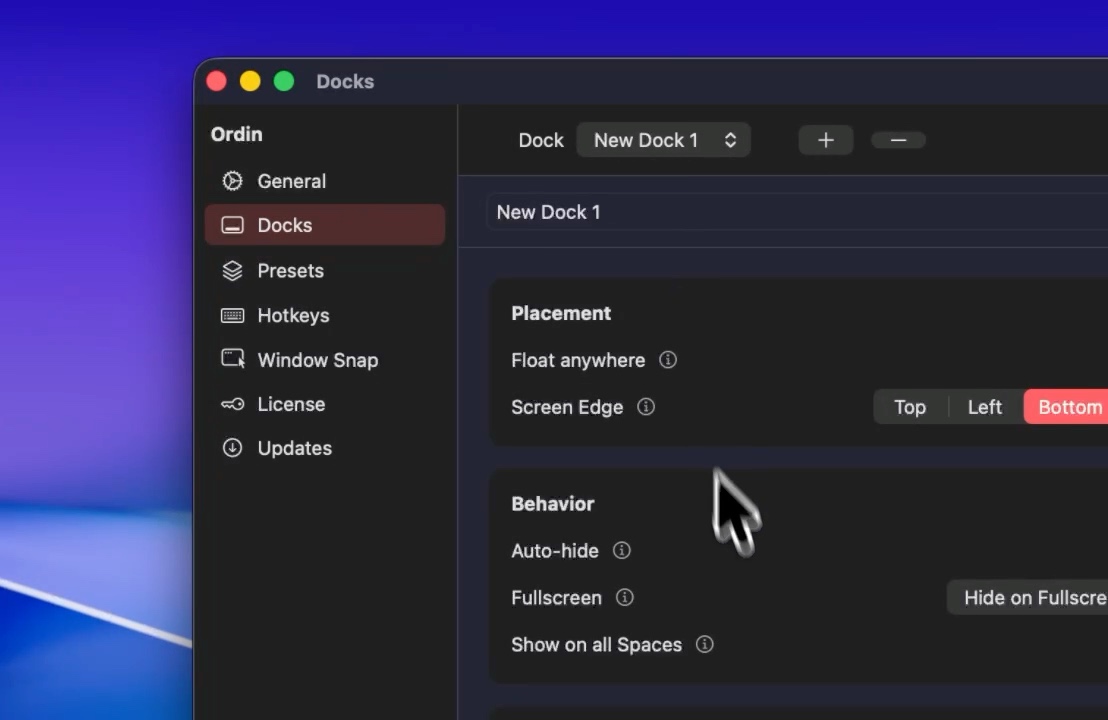The height and width of the screenshot is (720, 1108).
Task: Show info for Auto-hide
Action: (622, 550)
